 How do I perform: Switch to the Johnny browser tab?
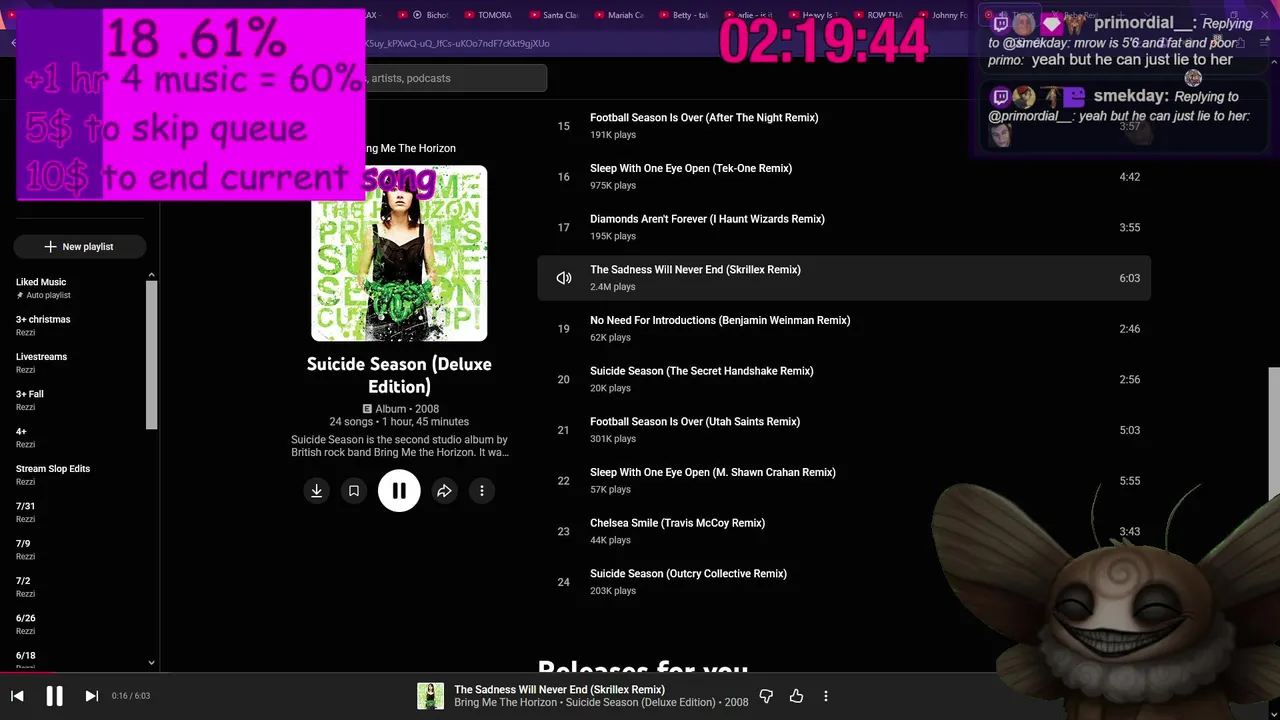(x=943, y=15)
